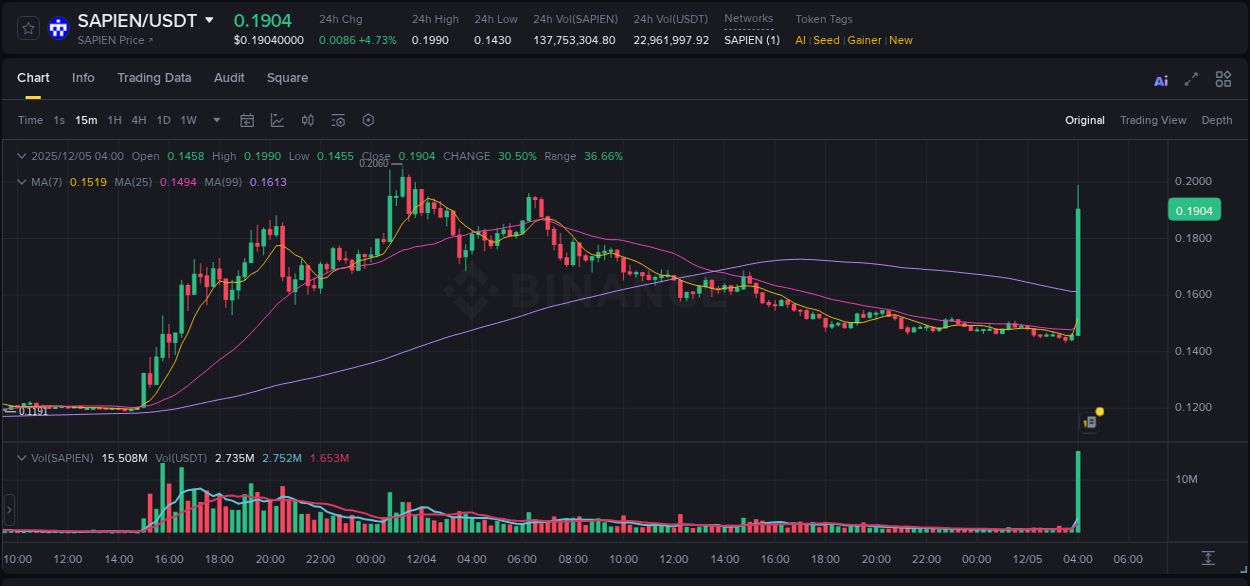Click the candlestick display icon
This screenshot has height=586, width=1250.
(308, 120)
